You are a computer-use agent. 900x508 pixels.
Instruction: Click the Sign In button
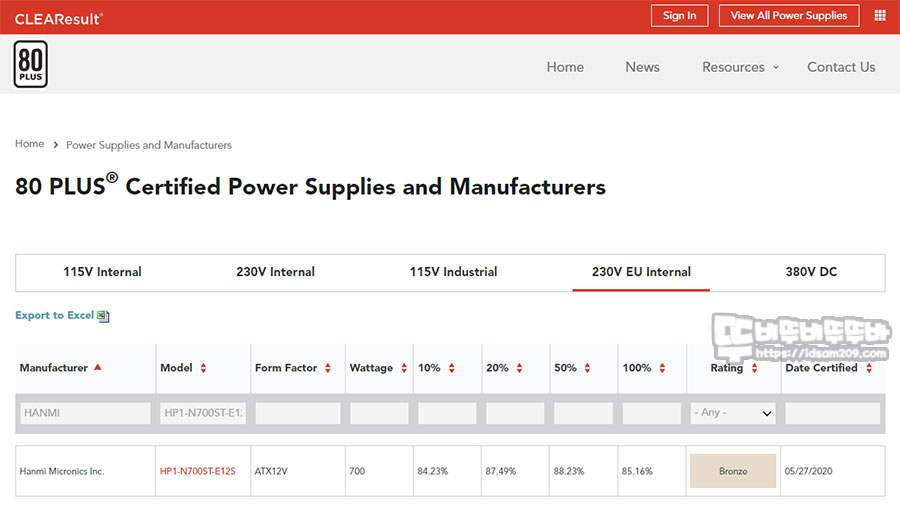680,15
